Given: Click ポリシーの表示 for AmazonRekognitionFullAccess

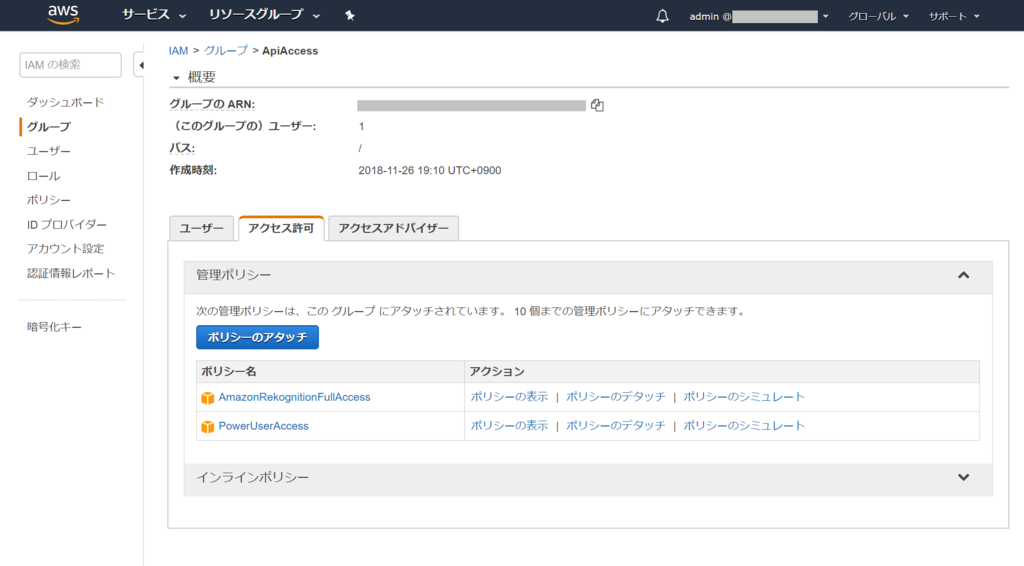Looking at the screenshot, I should point(509,397).
